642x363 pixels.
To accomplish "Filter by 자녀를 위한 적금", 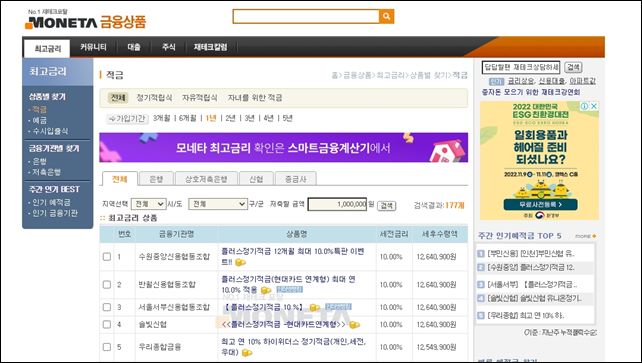I will pyautogui.click(x=255, y=98).
